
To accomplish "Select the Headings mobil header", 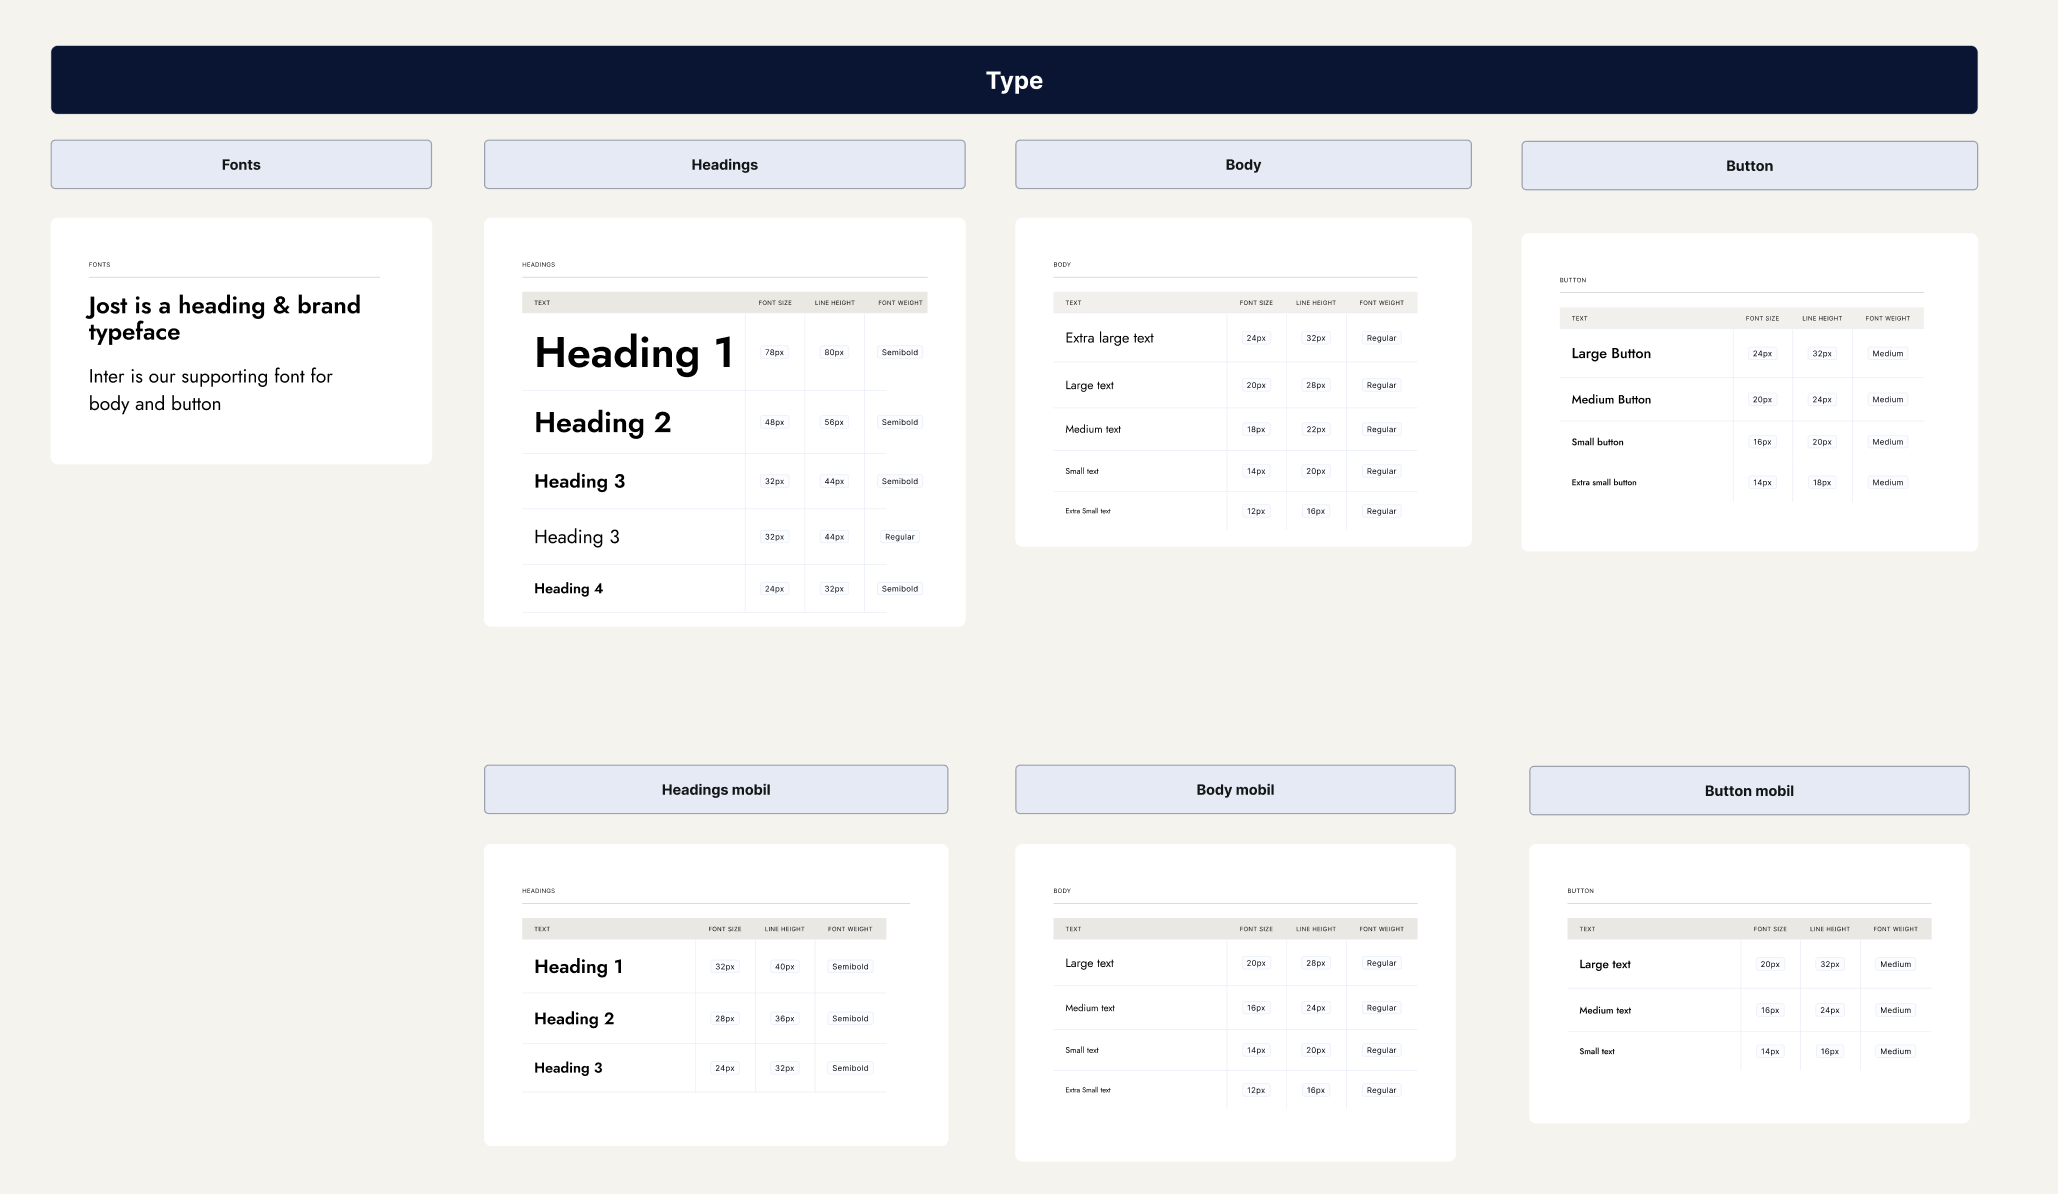I will (715, 790).
